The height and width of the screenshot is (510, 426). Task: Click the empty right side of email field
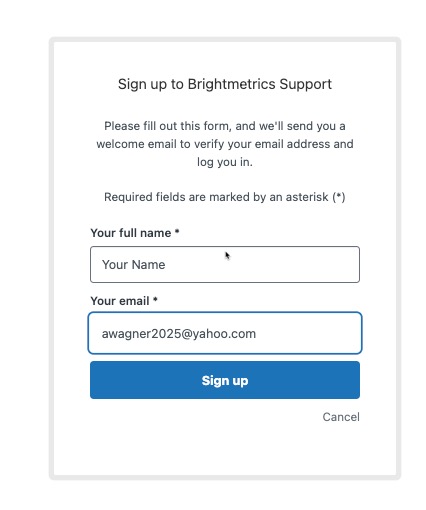click(x=308, y=333)
